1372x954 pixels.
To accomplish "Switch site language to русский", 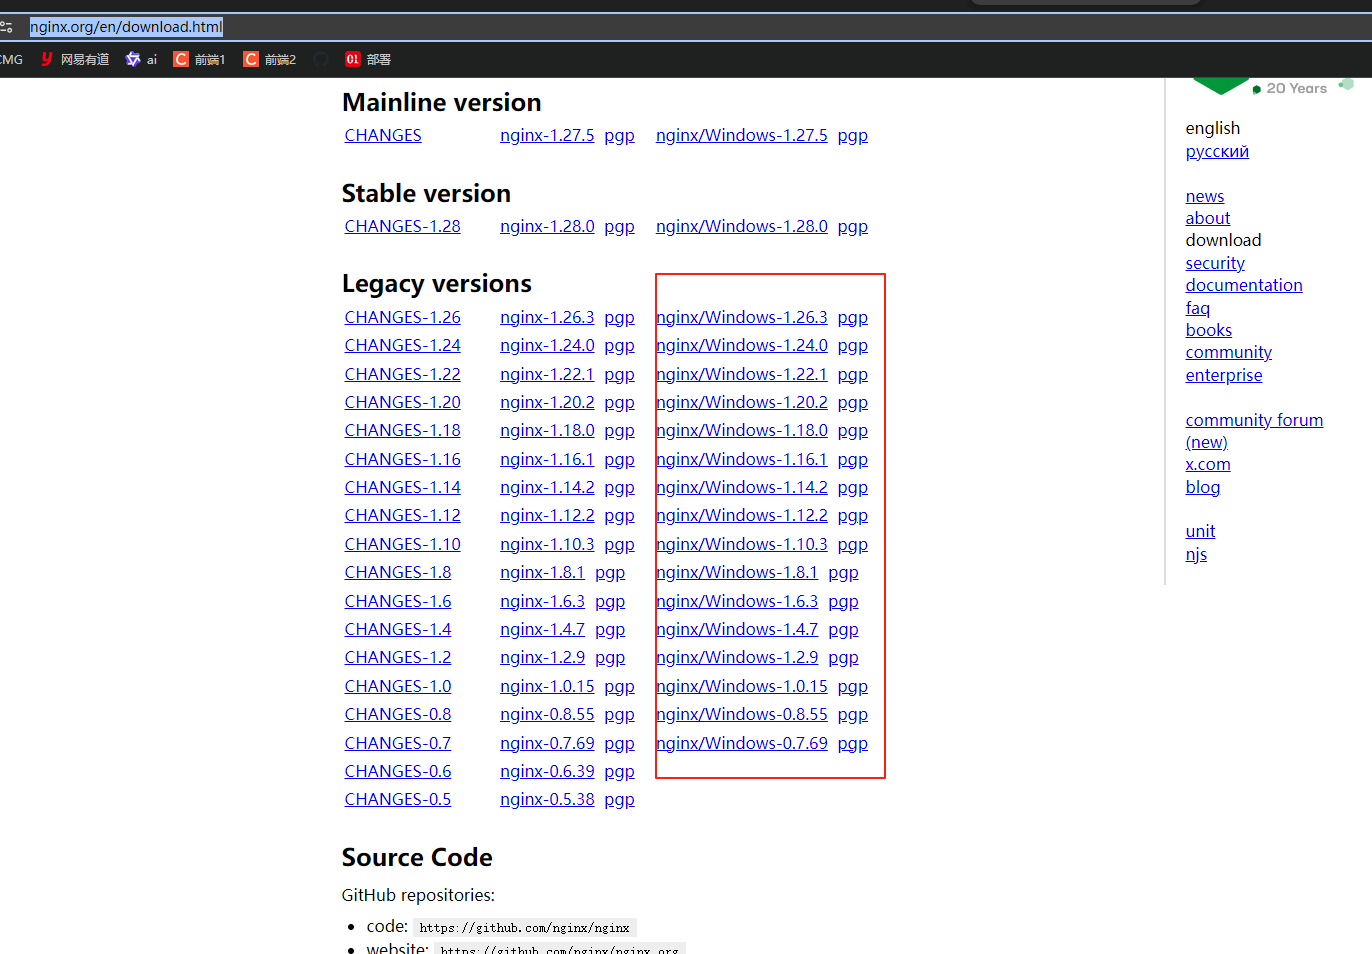I will point(1217,152).
